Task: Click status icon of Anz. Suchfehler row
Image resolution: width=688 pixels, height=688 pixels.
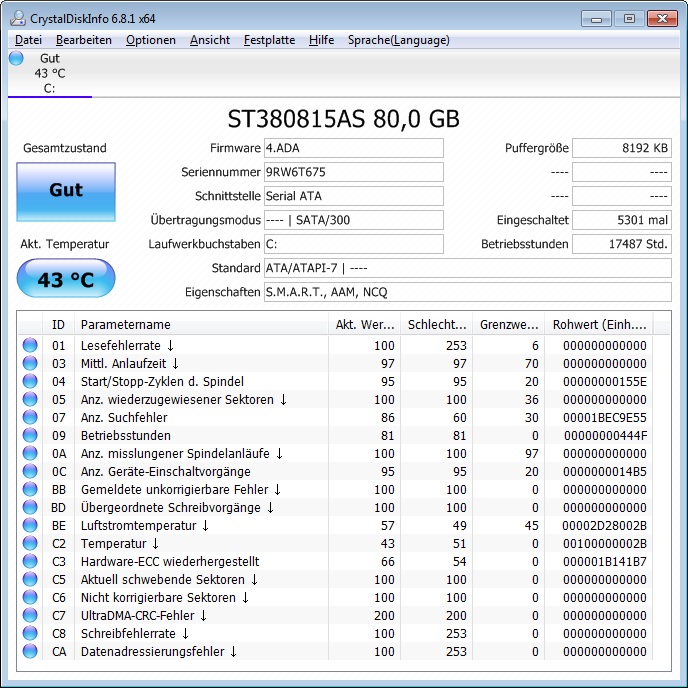Action: pyautogui.click(x=30, y=417)
